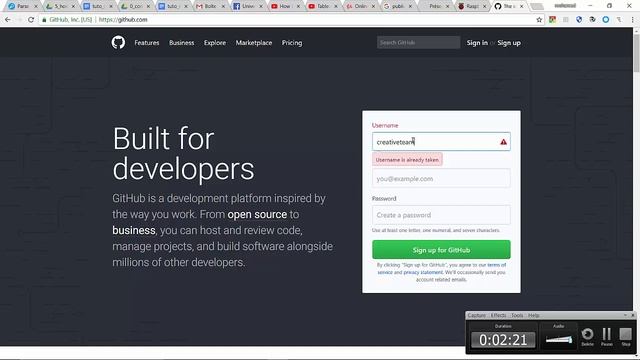Bookmark page with star icon

[x=539, y=20]
